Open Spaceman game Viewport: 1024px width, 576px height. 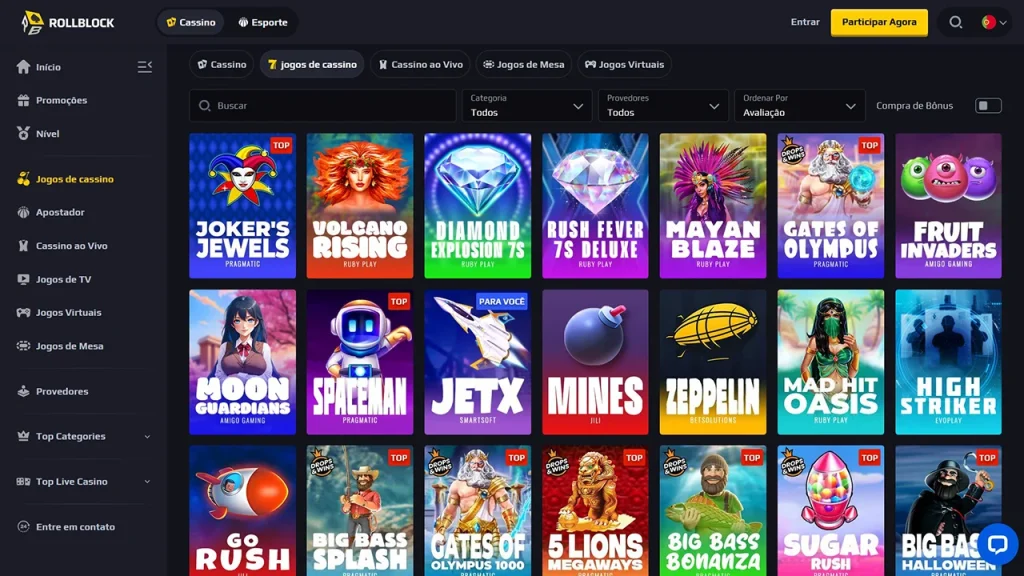360,362
